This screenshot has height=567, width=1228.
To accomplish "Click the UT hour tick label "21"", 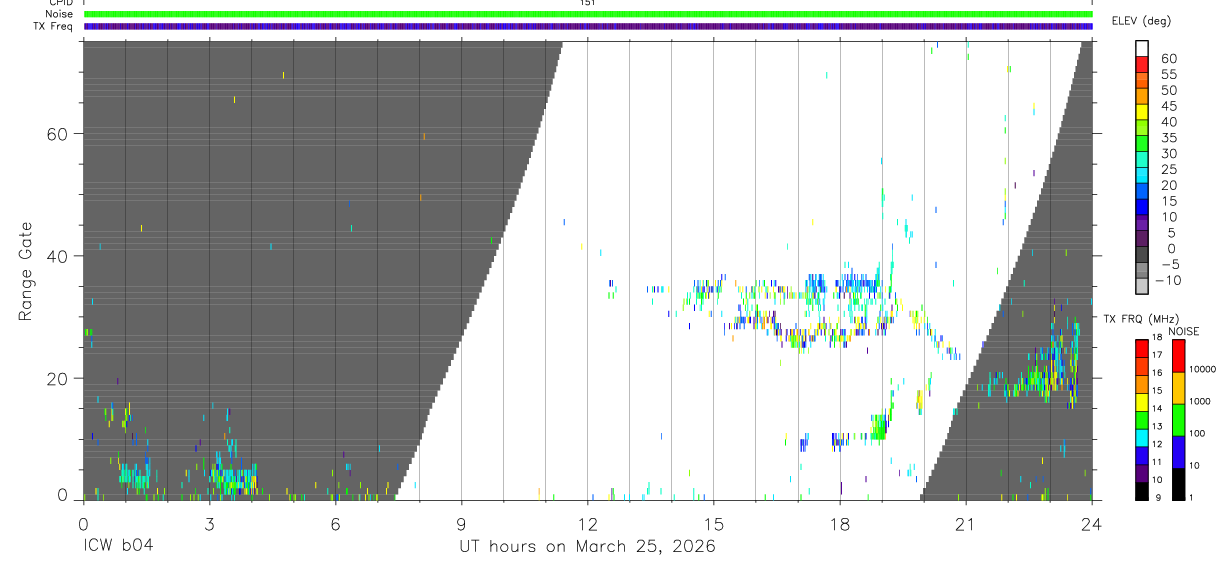I will (x=966, y=523).
